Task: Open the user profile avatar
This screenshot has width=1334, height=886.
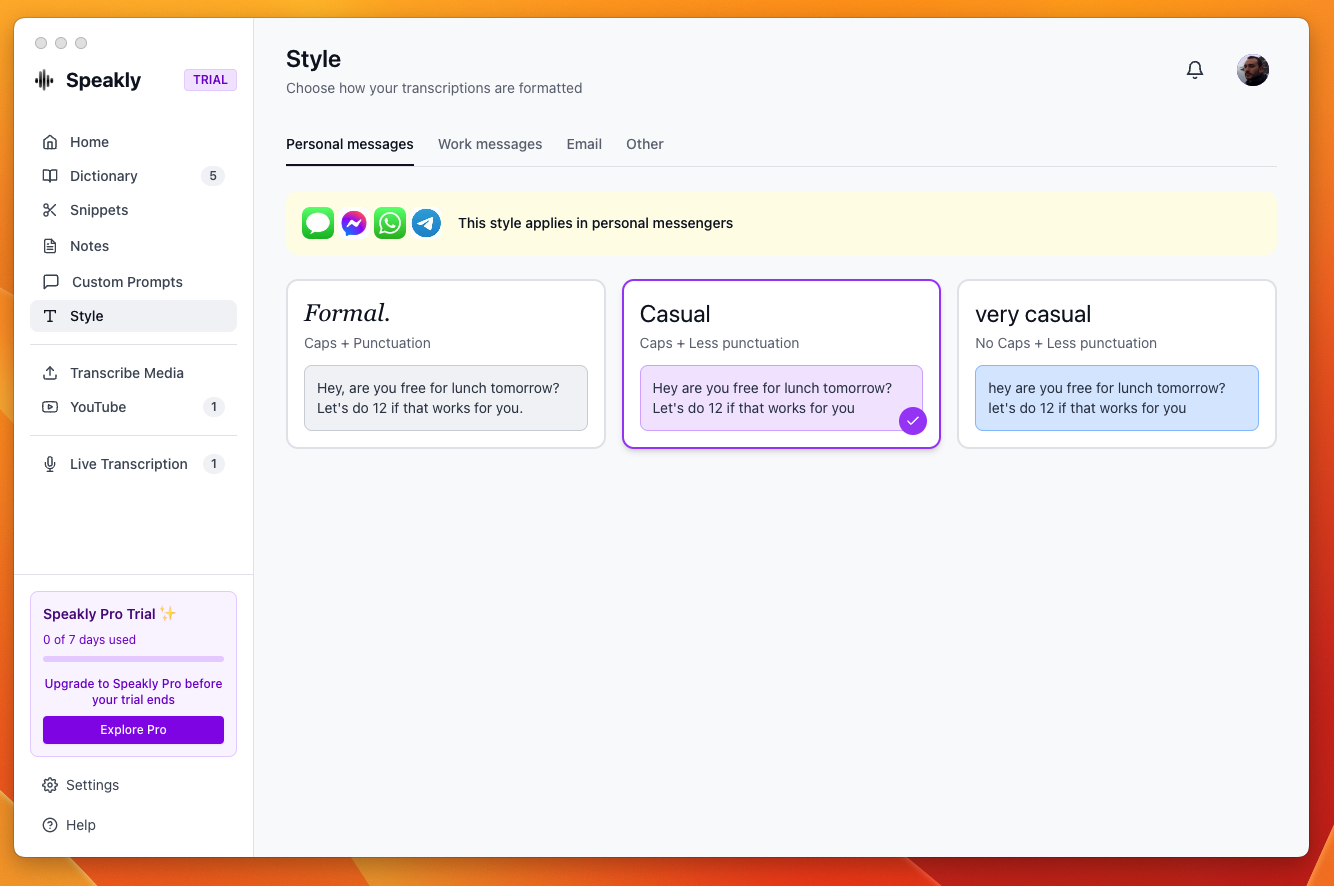Action: (1252, 70)
